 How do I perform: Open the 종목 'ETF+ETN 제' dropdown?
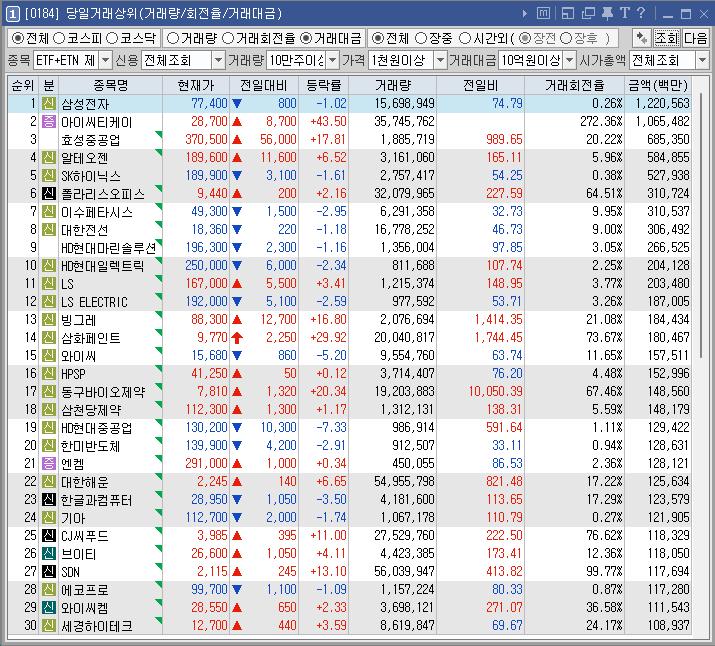[105, 60]
